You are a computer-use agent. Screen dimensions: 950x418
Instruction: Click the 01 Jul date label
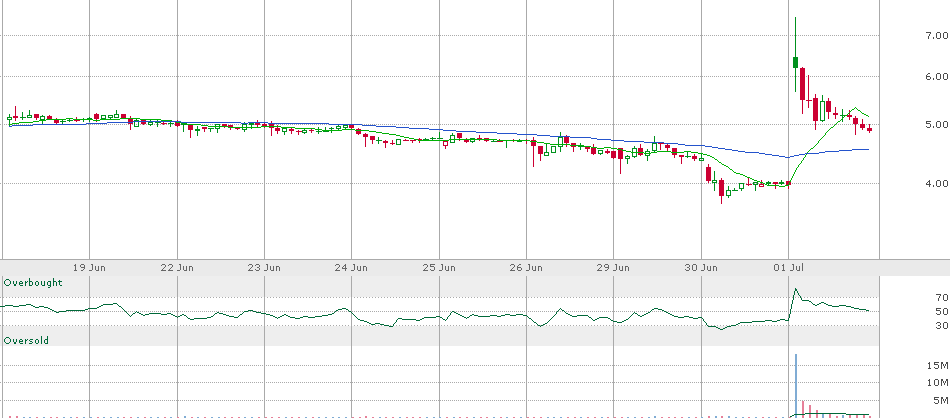(788, 267)
